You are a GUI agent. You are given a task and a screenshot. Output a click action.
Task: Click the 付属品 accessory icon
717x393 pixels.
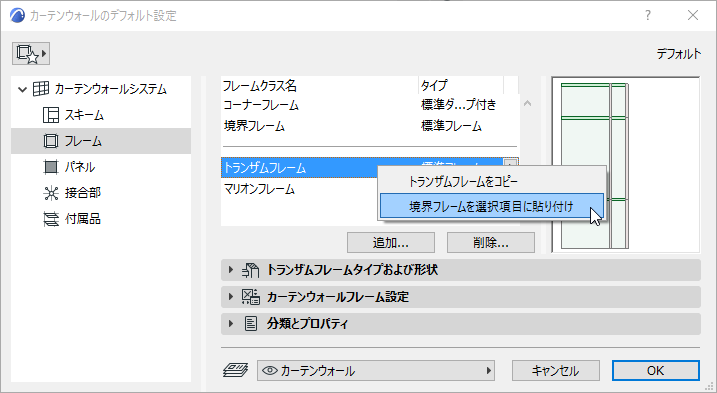(51, 219)
